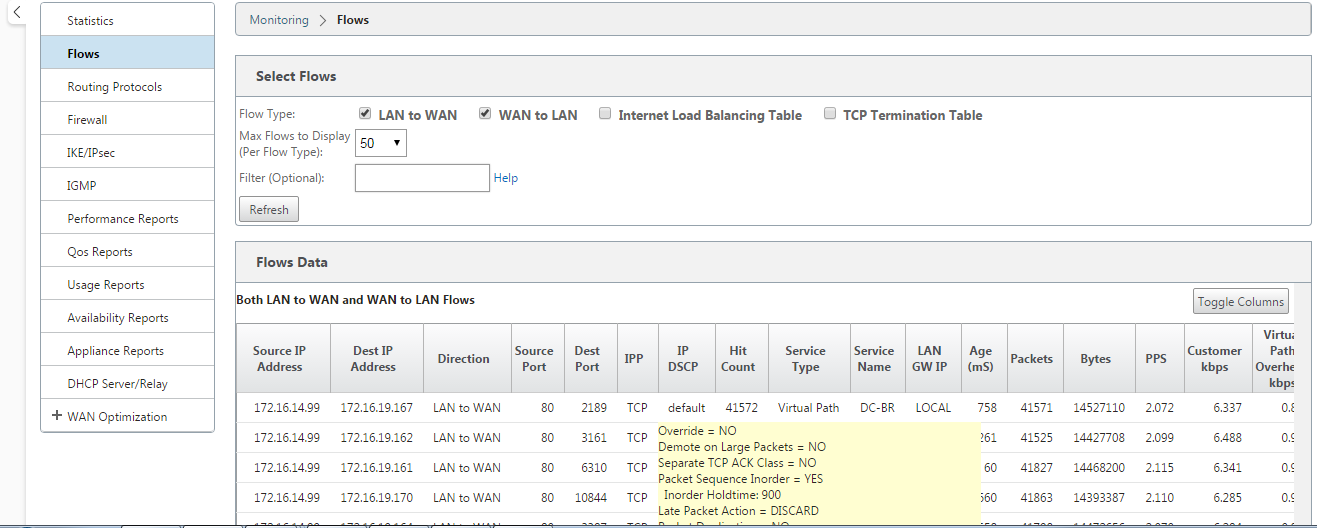Select Flows in the sidebar
The height and width of the screenshot is (528, 1317).
[127, 53]
